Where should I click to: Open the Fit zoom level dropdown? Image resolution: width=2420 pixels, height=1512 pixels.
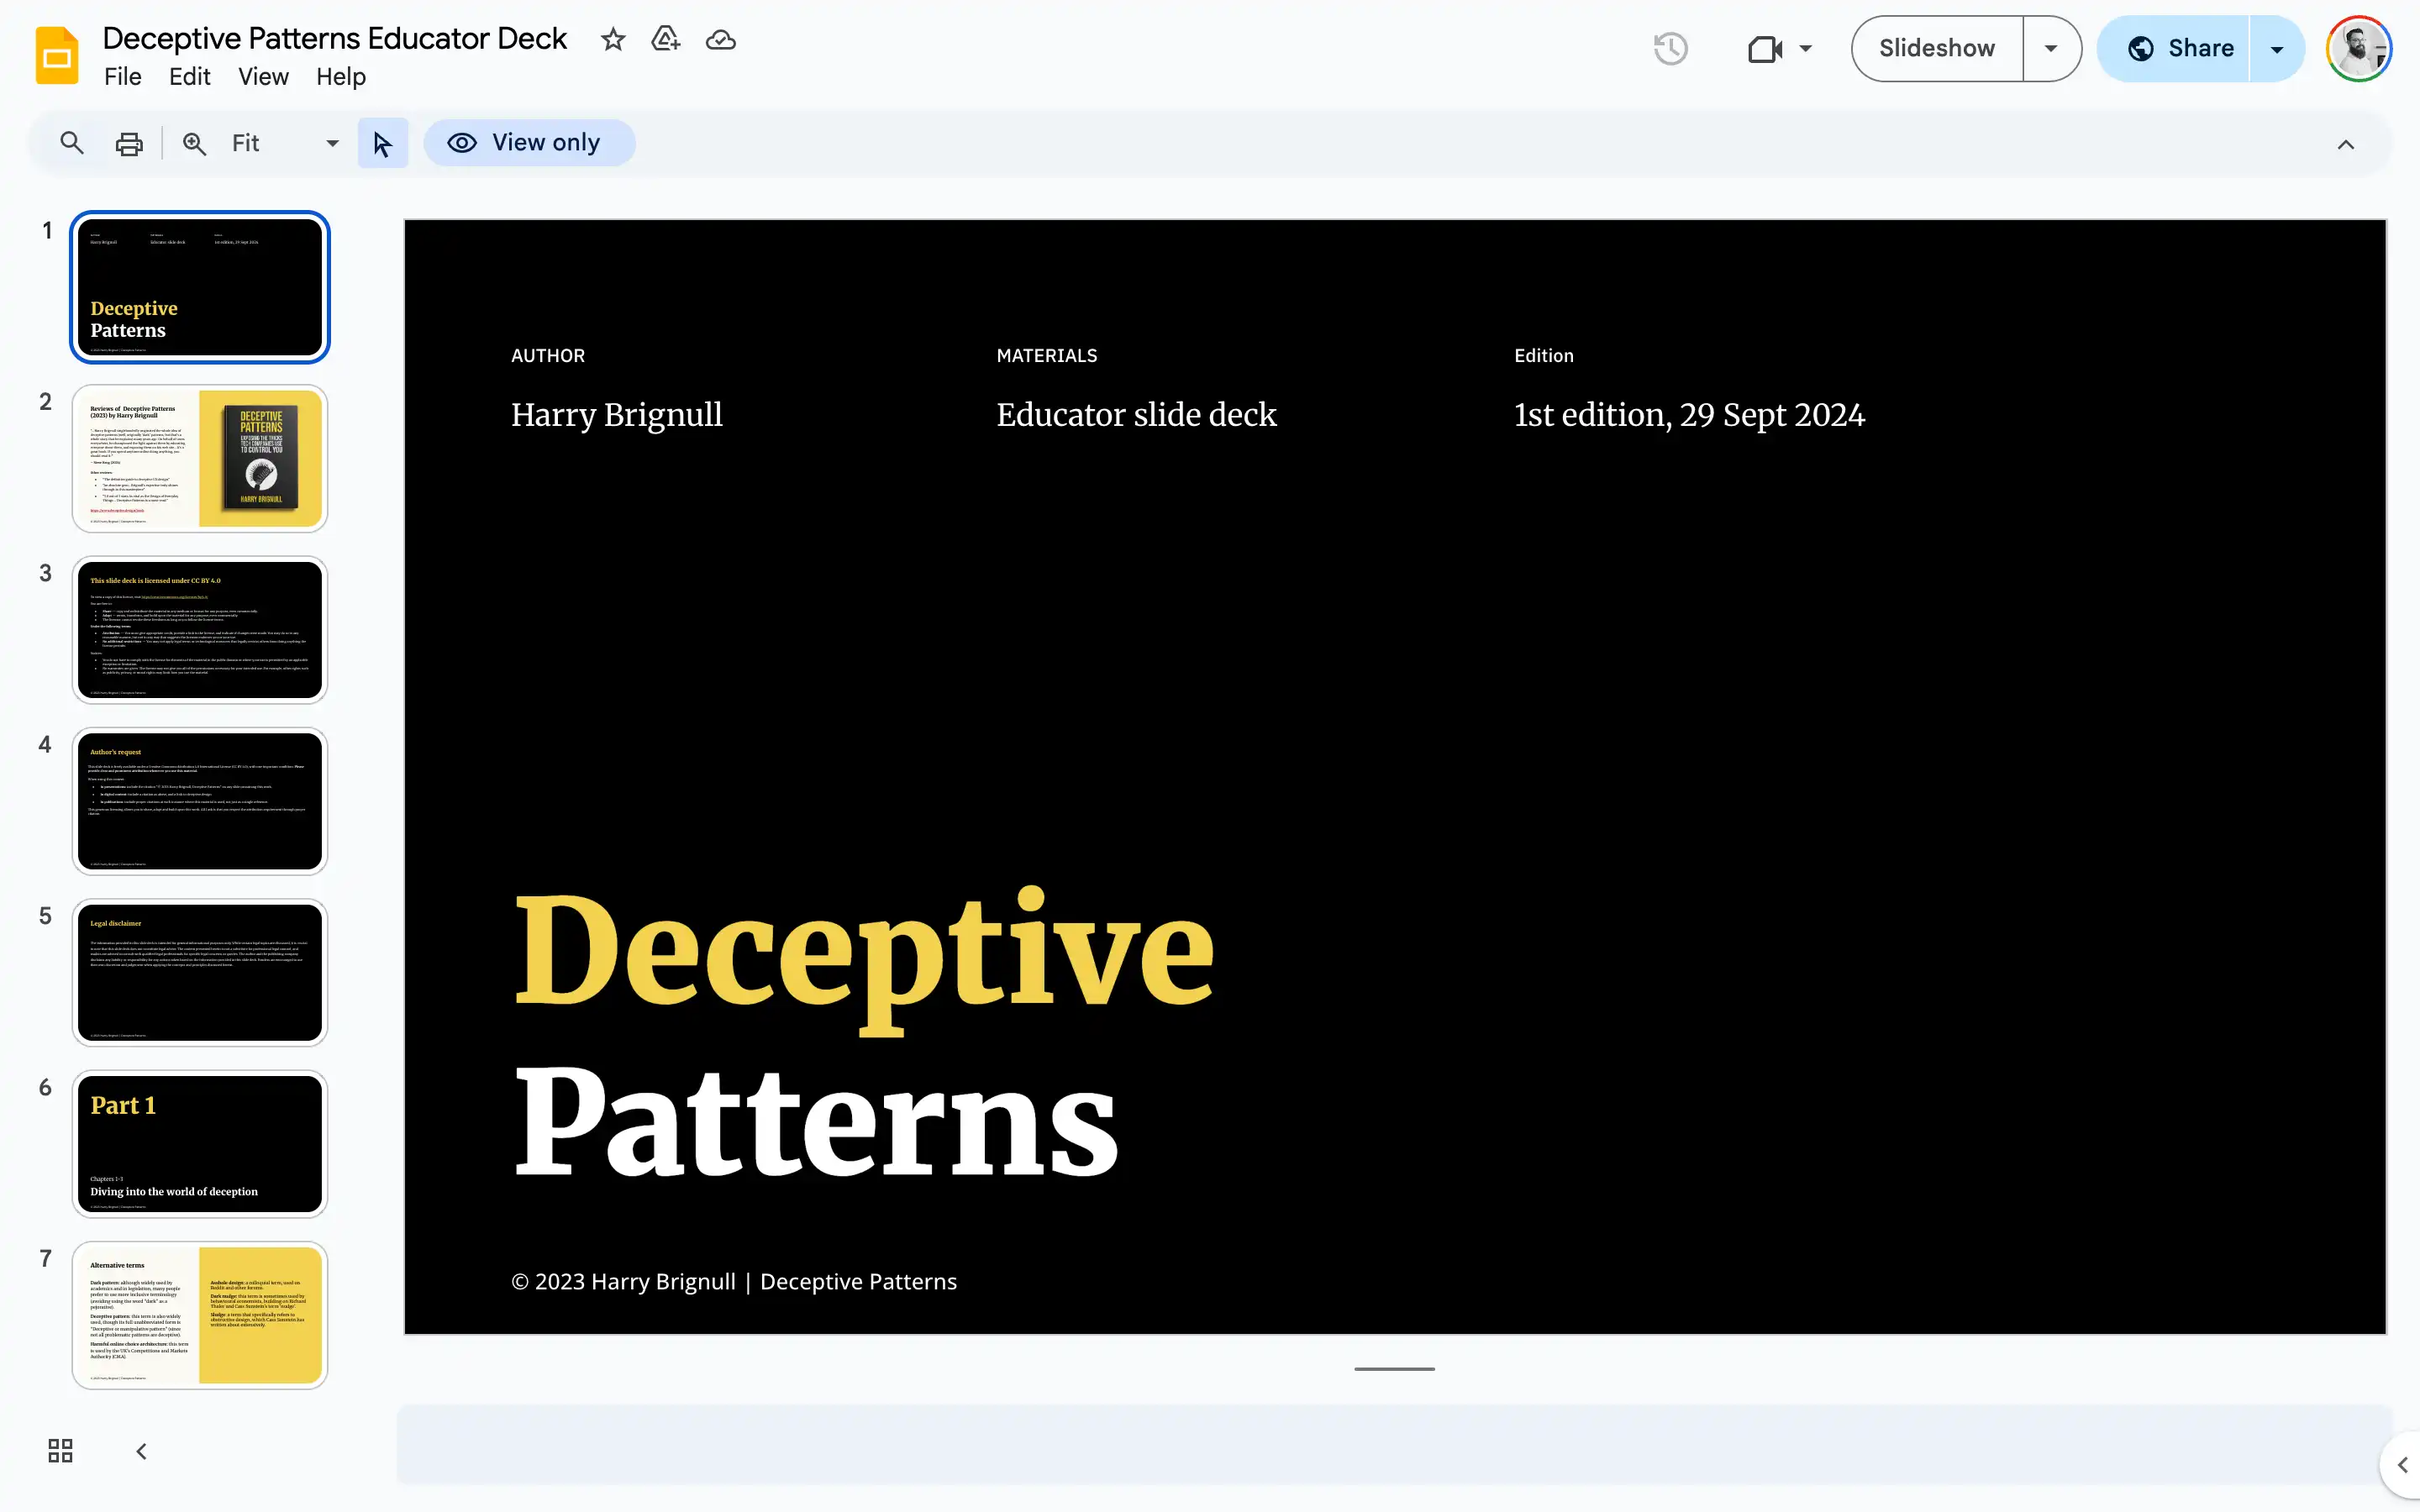coord(286,143)
